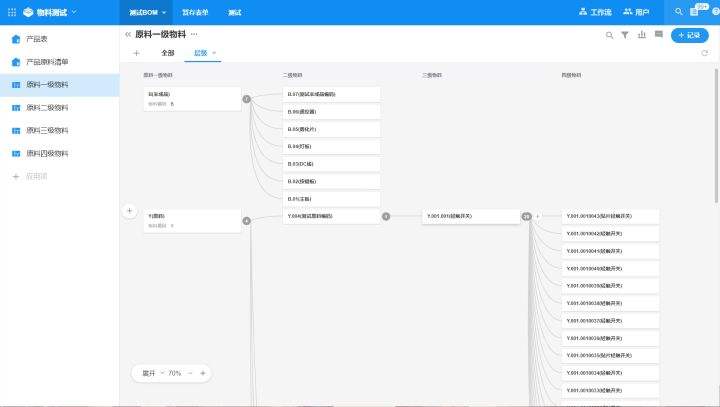Open the 层级 tab dropdown arrow
Viewport: 720px width, 407px height.
coord(214,53)
